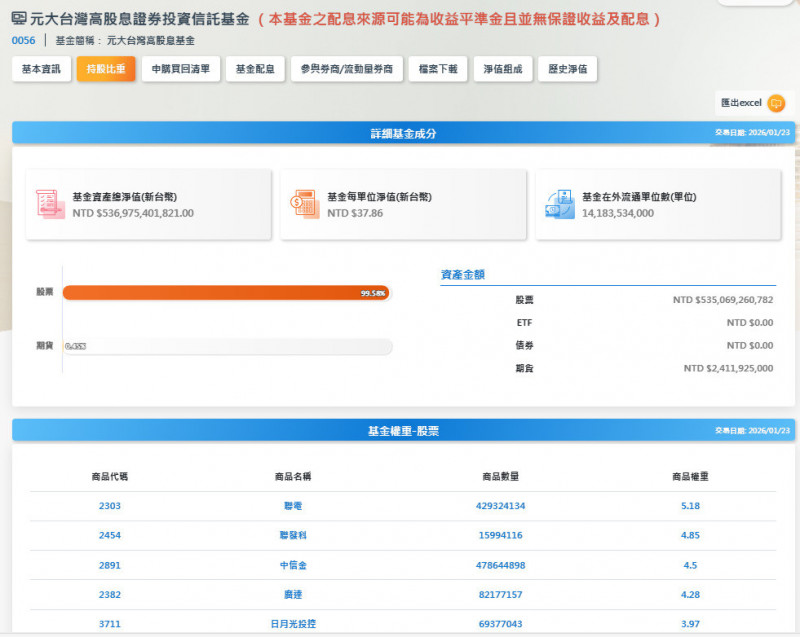800x637 pixels.
Task: Click the 廣達 stock name
Action: point(293,595)
